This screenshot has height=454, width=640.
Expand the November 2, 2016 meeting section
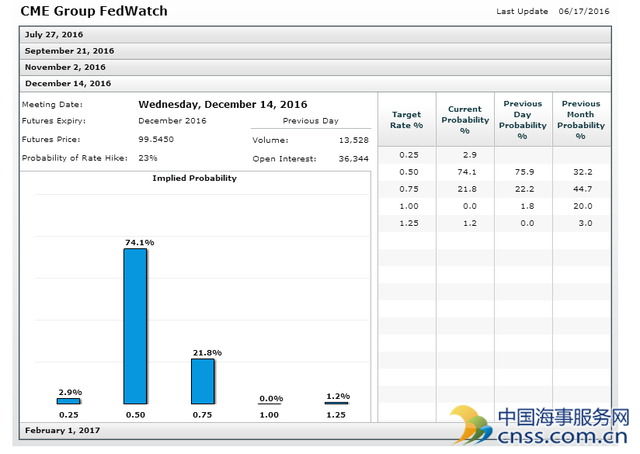click(315, 67)
